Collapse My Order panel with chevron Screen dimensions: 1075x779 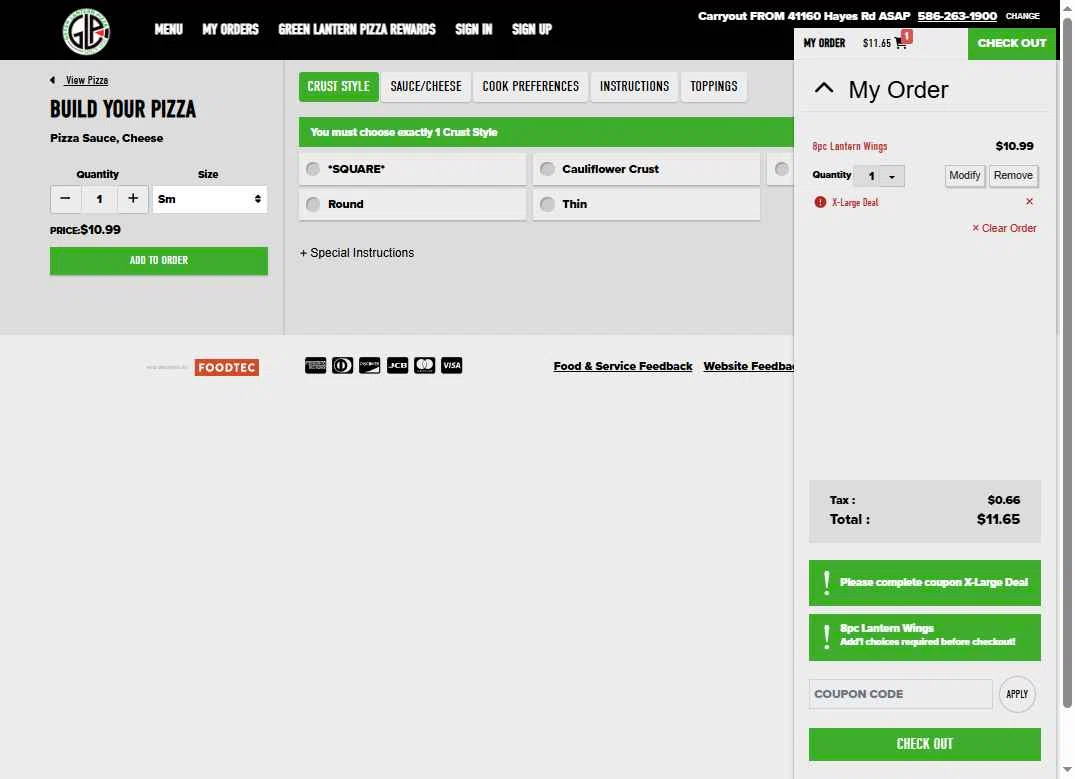[x=824, y=88]
